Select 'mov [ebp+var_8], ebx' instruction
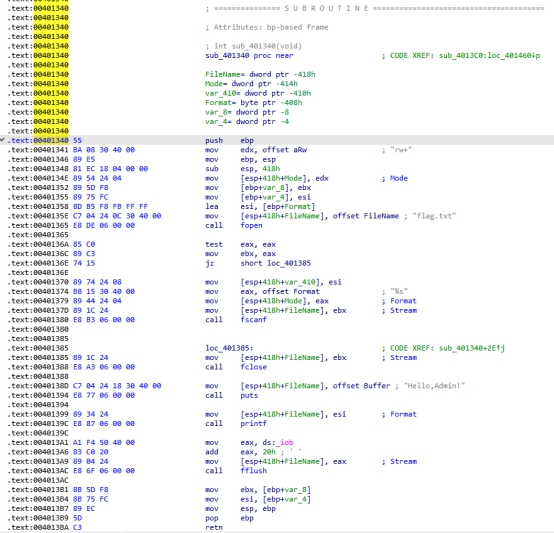This screenshot has width=554, height=533. (258, 188)
